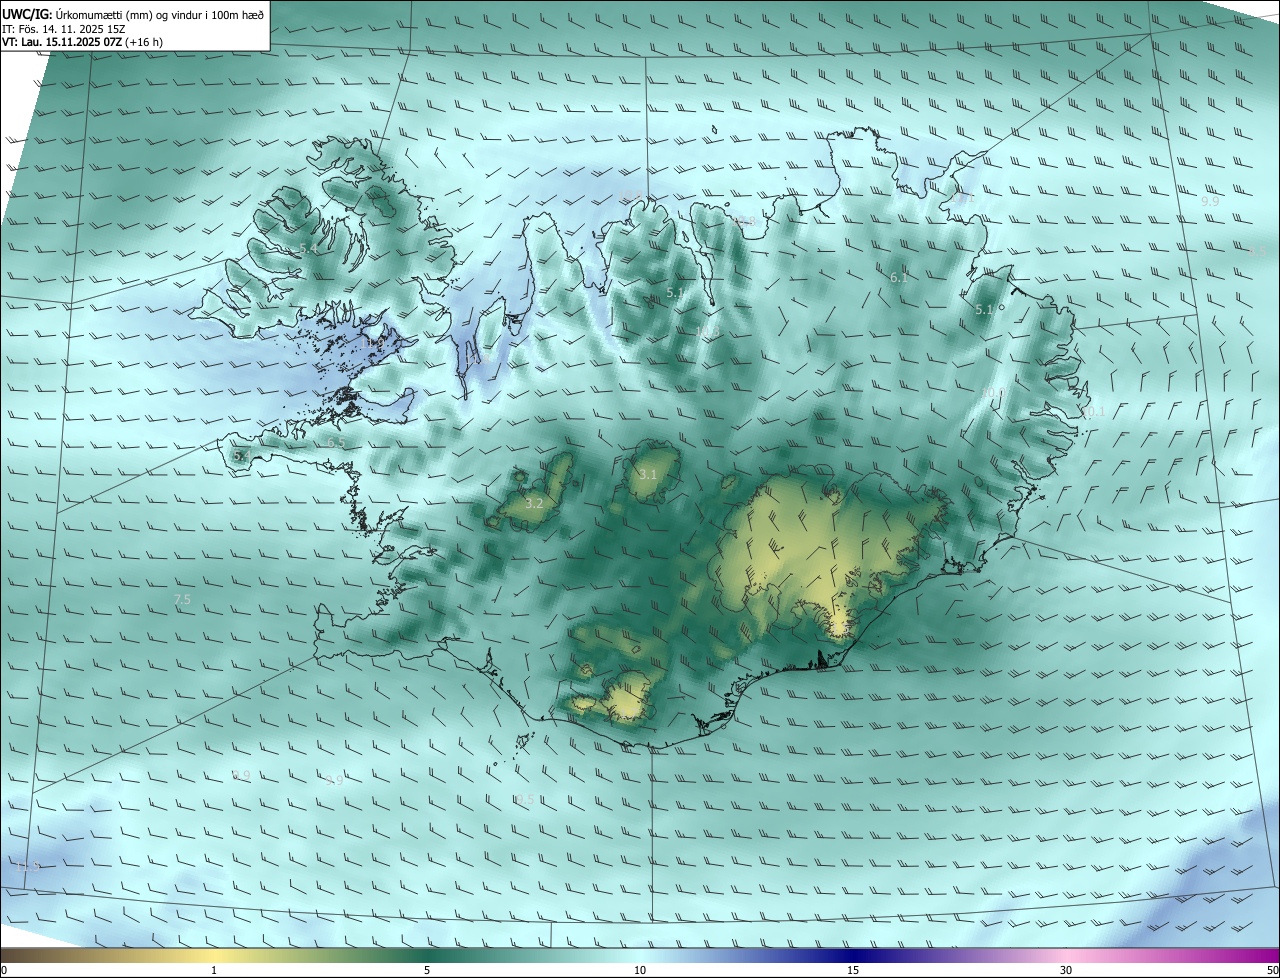1280x978 pixels.
Task: Click the '7.5' value on the map
Action: [182, 599]
